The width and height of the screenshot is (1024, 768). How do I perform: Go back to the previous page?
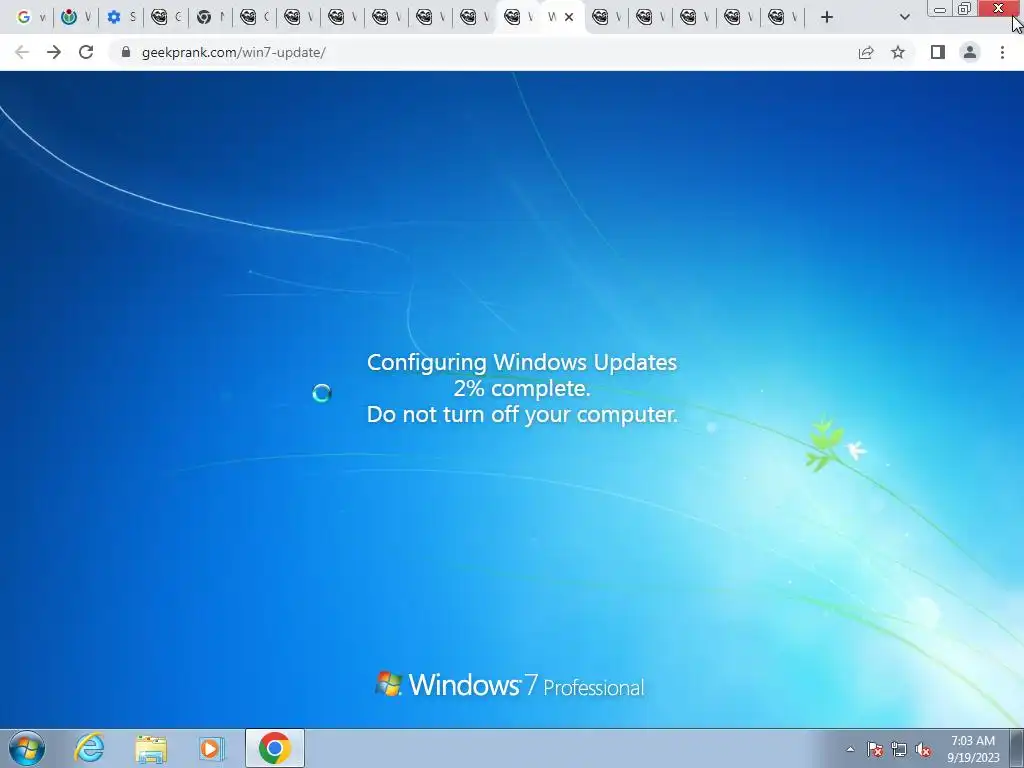(x=22, y=52)
